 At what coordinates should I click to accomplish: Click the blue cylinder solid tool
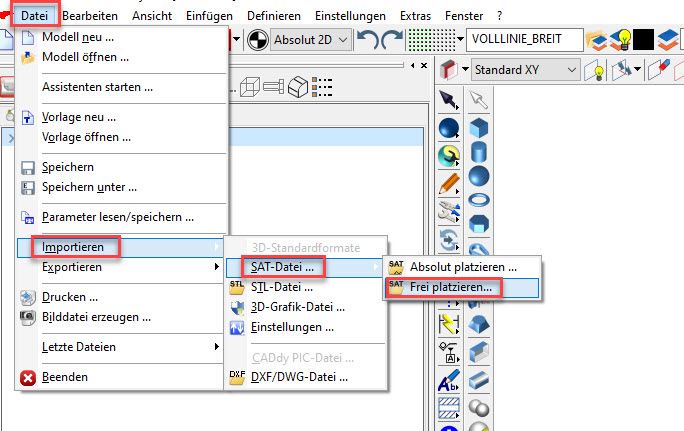click(x=479, y=152)
